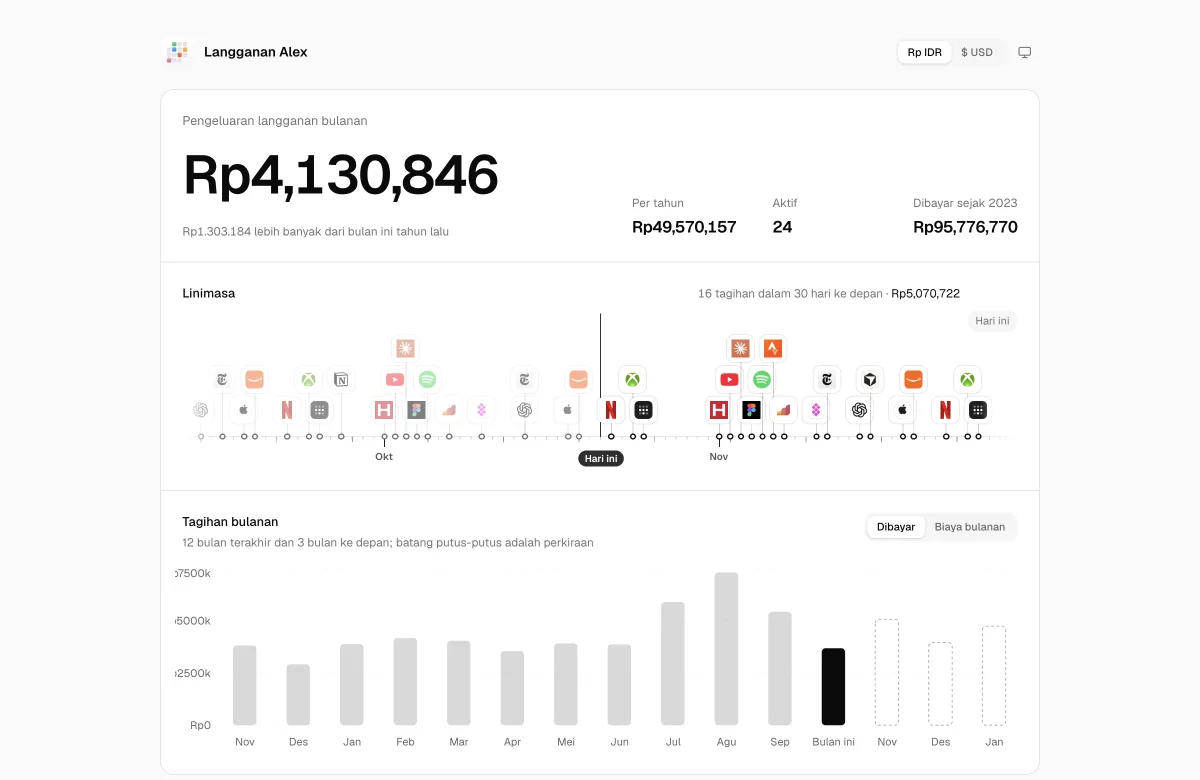1200x780 pixels.
Task: Select the upcoming red H icon at Nov
Action: click(719, 410)
